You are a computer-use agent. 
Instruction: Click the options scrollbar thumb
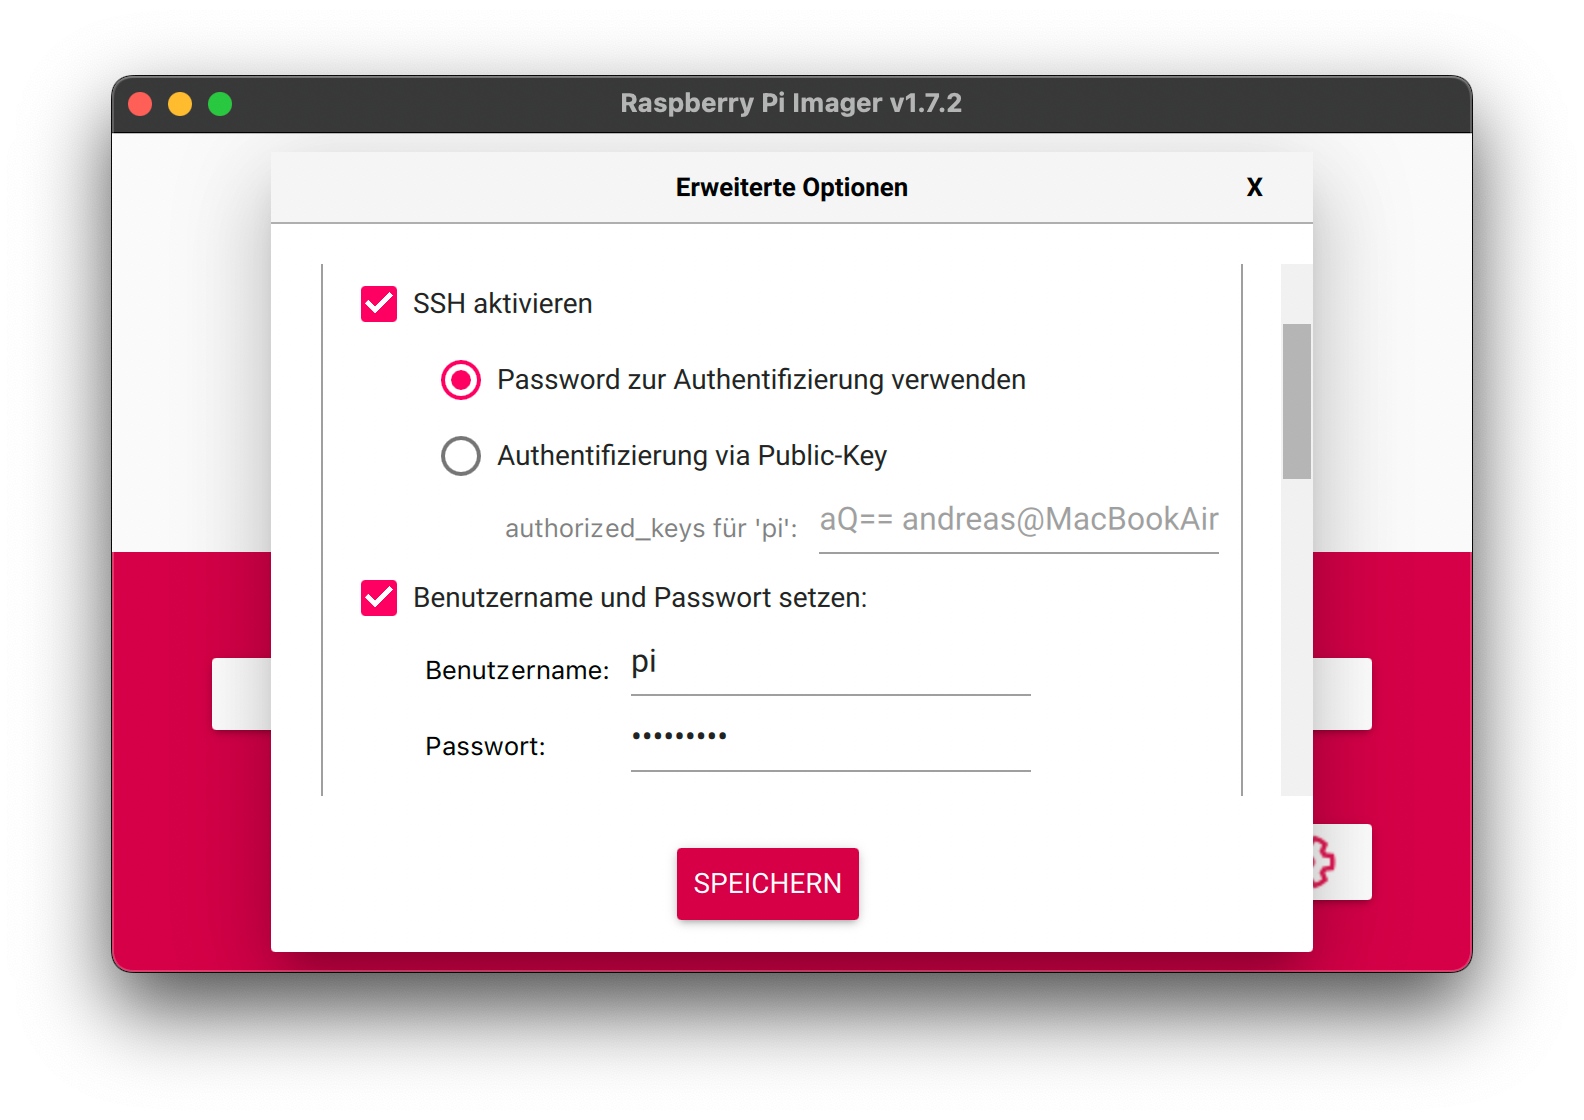(x=1296, y=401)
